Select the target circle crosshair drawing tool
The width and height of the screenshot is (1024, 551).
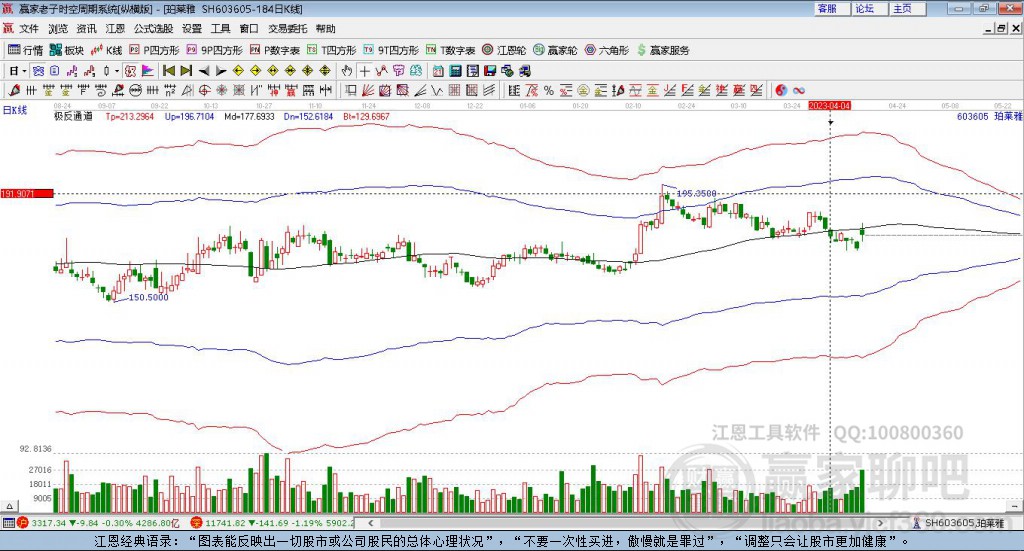point(204,91)
